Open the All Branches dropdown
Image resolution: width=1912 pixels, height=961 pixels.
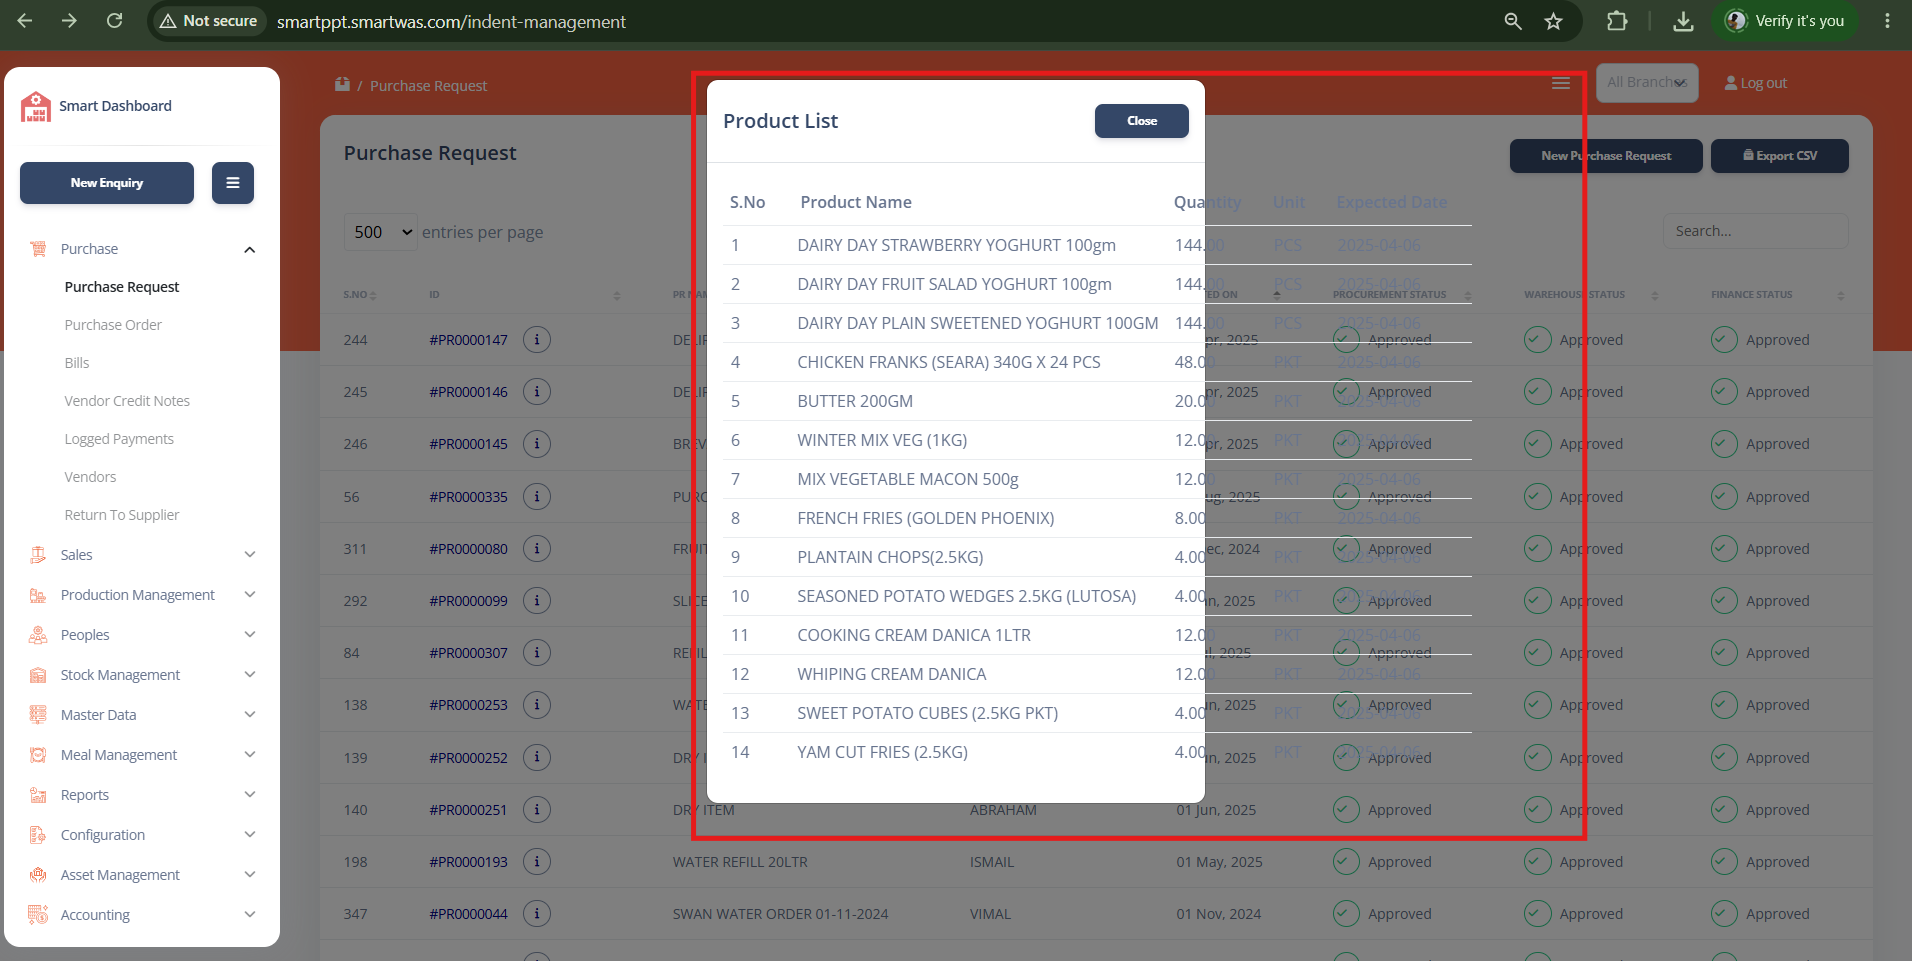click(x=1647, y=83)
